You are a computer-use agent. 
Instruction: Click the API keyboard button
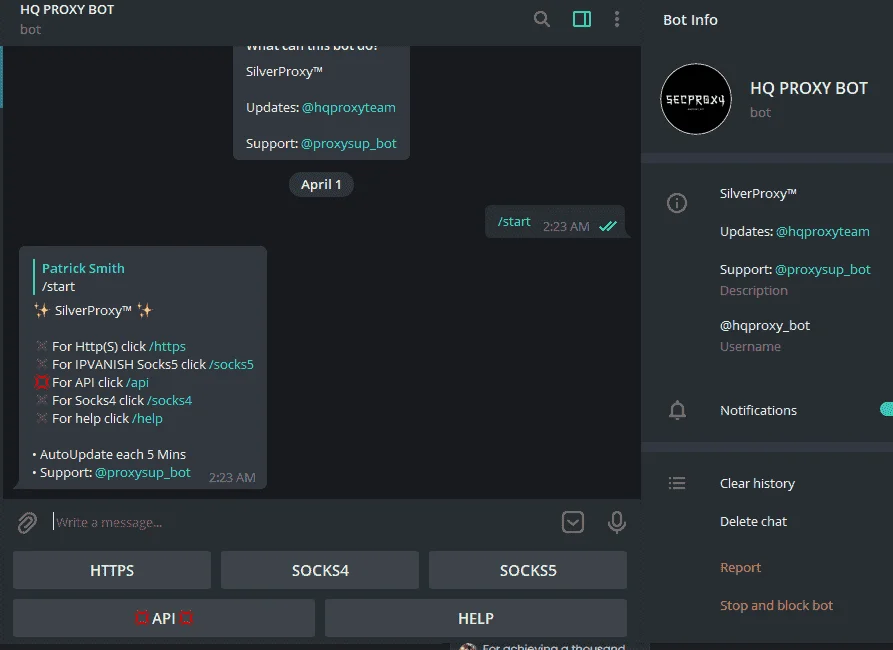[x=164, y=618]
